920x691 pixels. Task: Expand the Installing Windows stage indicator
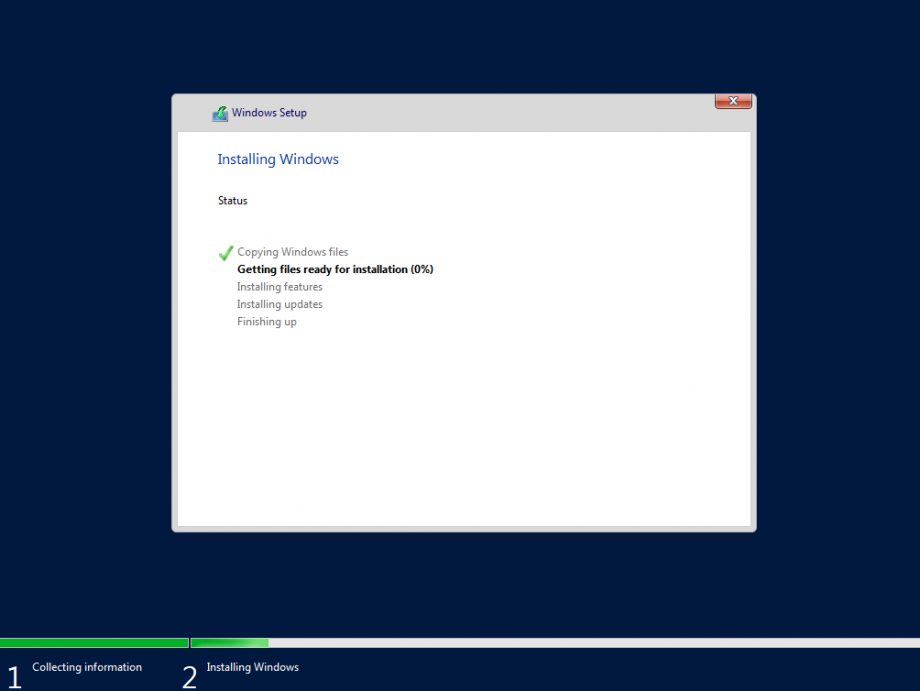coord(252,667)
